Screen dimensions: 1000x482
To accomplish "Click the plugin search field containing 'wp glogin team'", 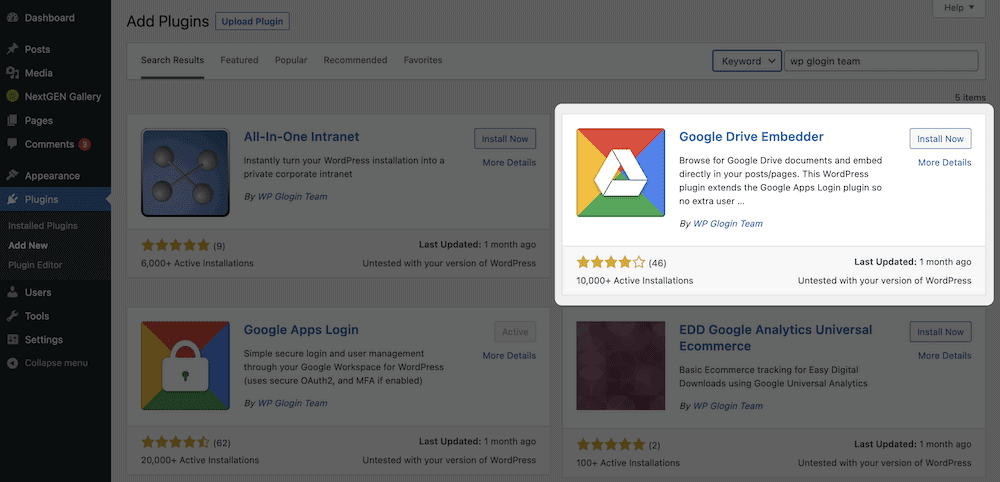I will [x=881, y=61].
